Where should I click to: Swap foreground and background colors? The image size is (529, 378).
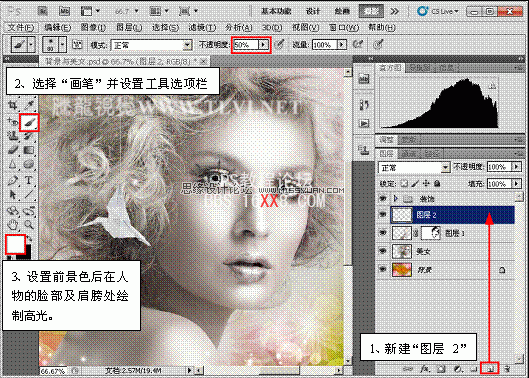point(29,239)
